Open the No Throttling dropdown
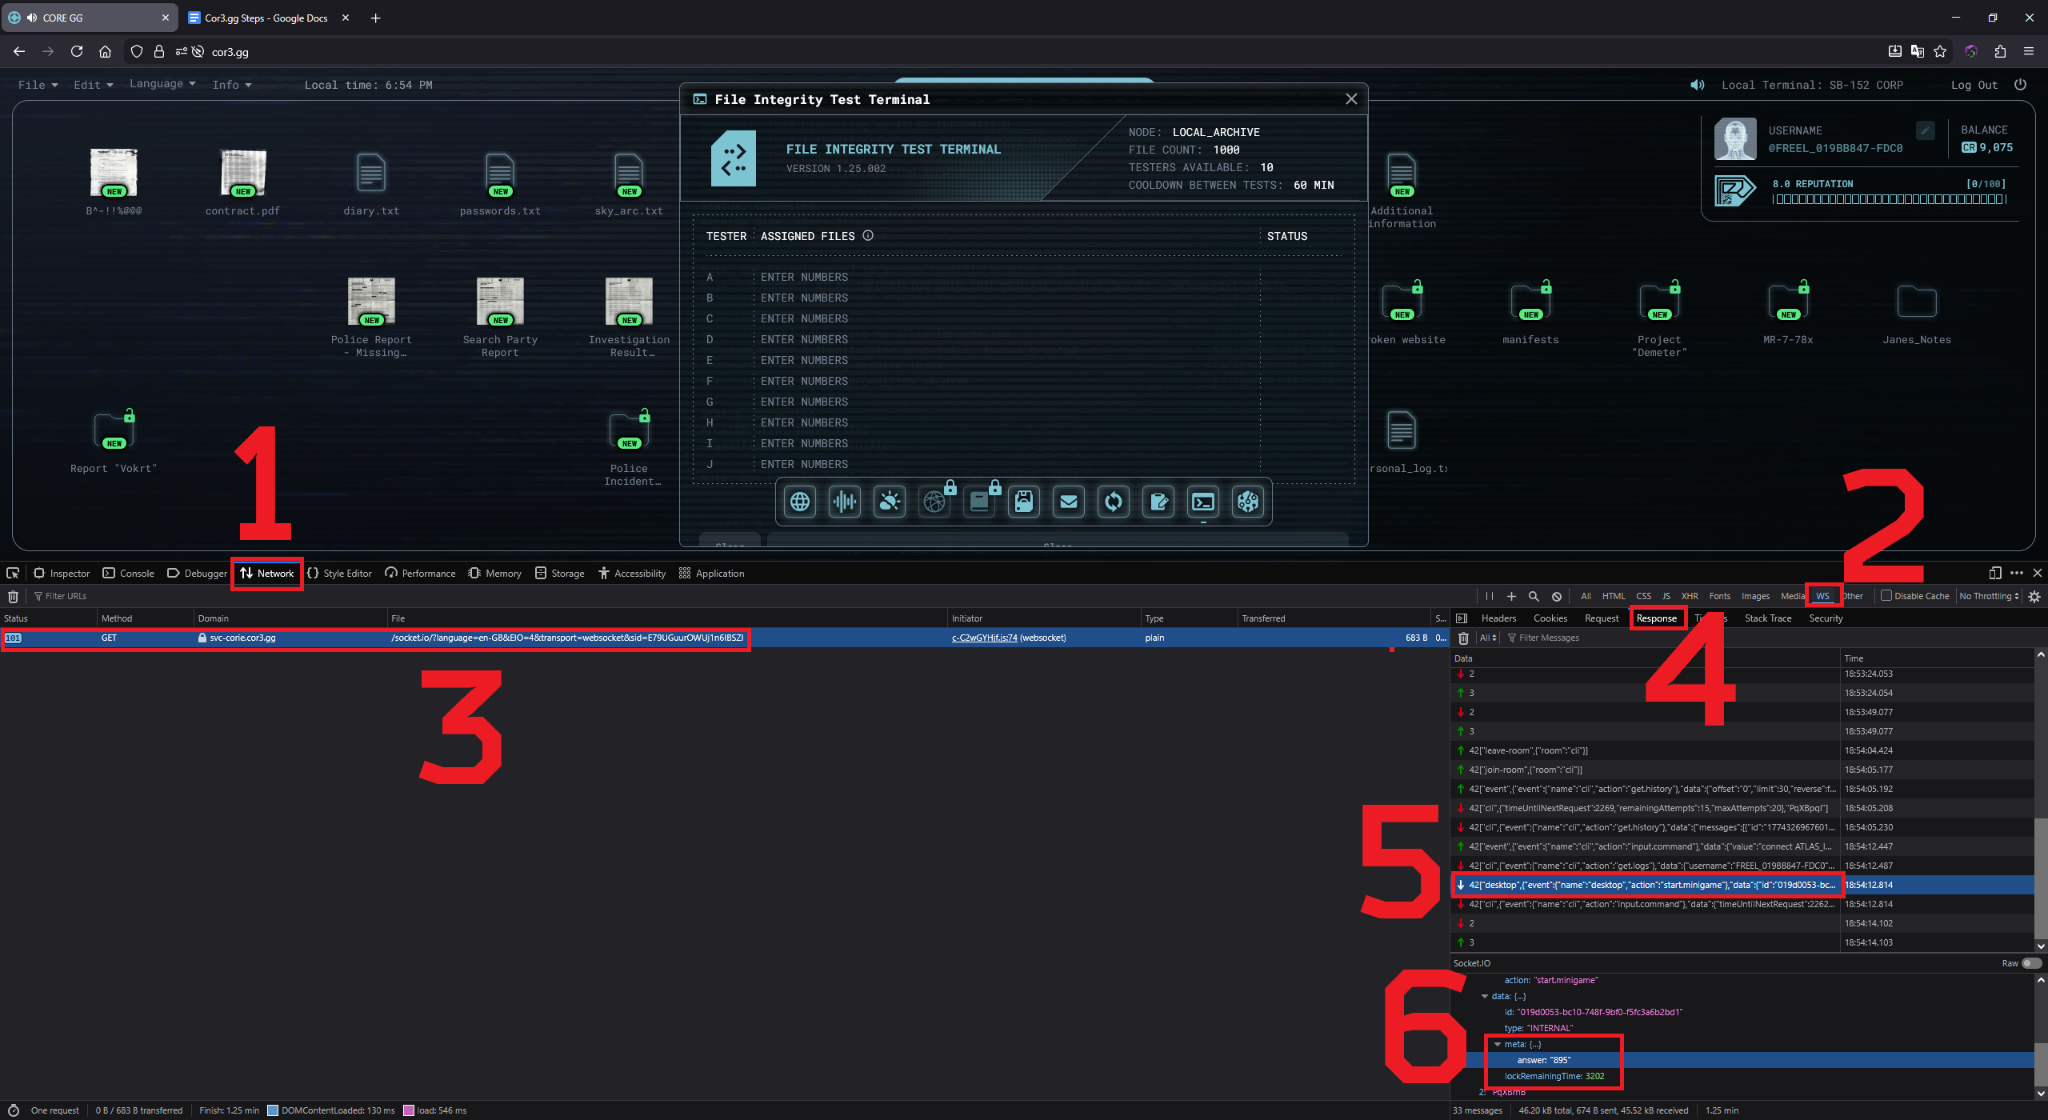 click(1989, 596)
